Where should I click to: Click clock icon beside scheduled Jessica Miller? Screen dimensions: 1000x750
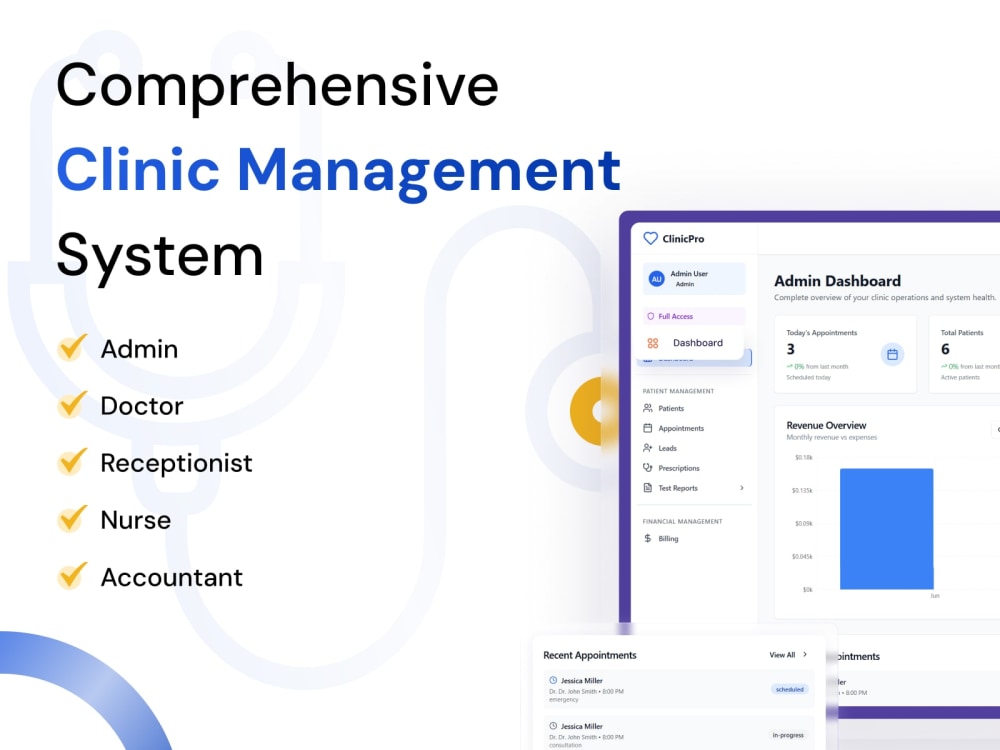point(553,680)
